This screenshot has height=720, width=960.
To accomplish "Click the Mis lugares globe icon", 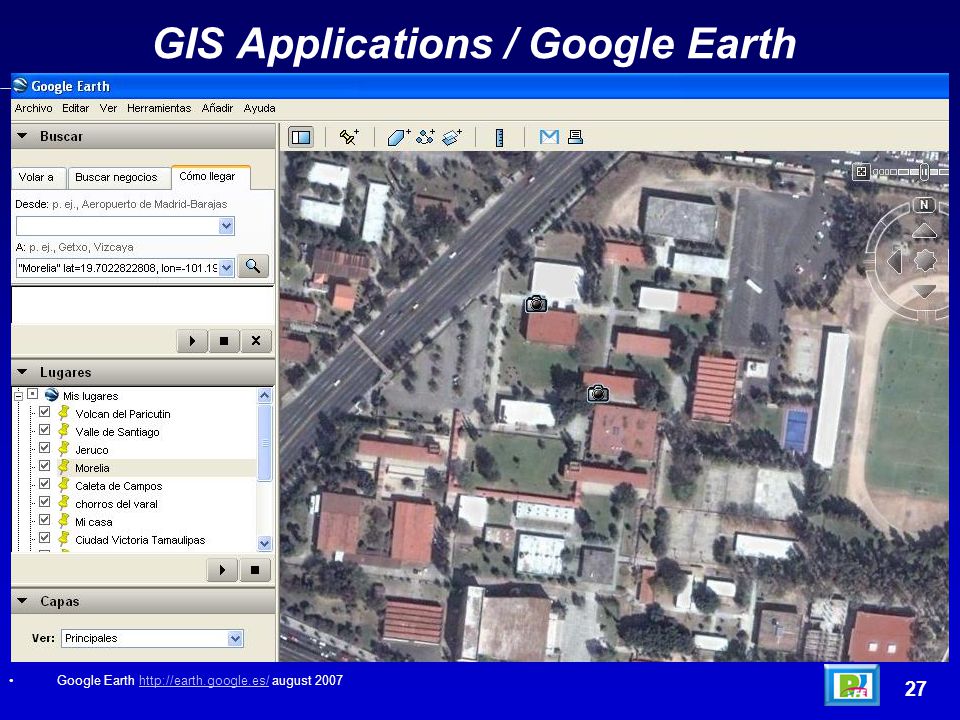I will (x=52, y=395).
